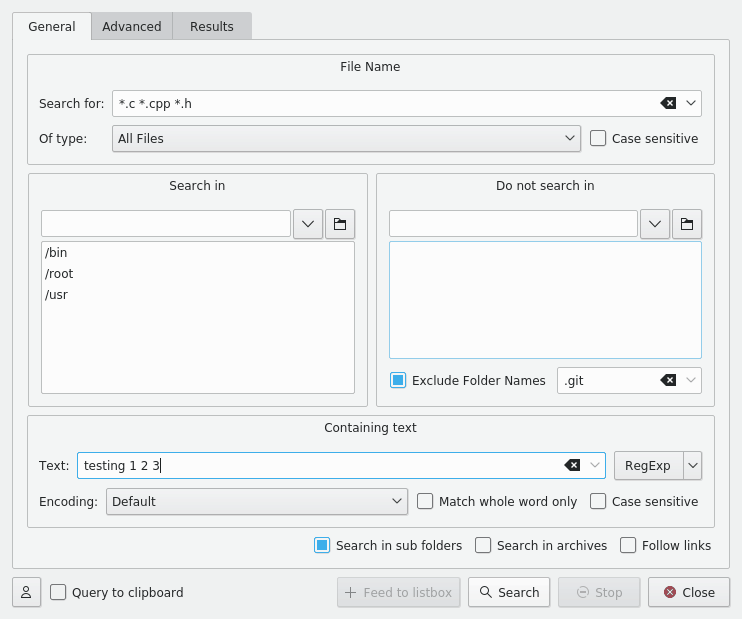The width and height of the screenshot is (742, 619).
Task: Click the Search button
Action: 509,592
